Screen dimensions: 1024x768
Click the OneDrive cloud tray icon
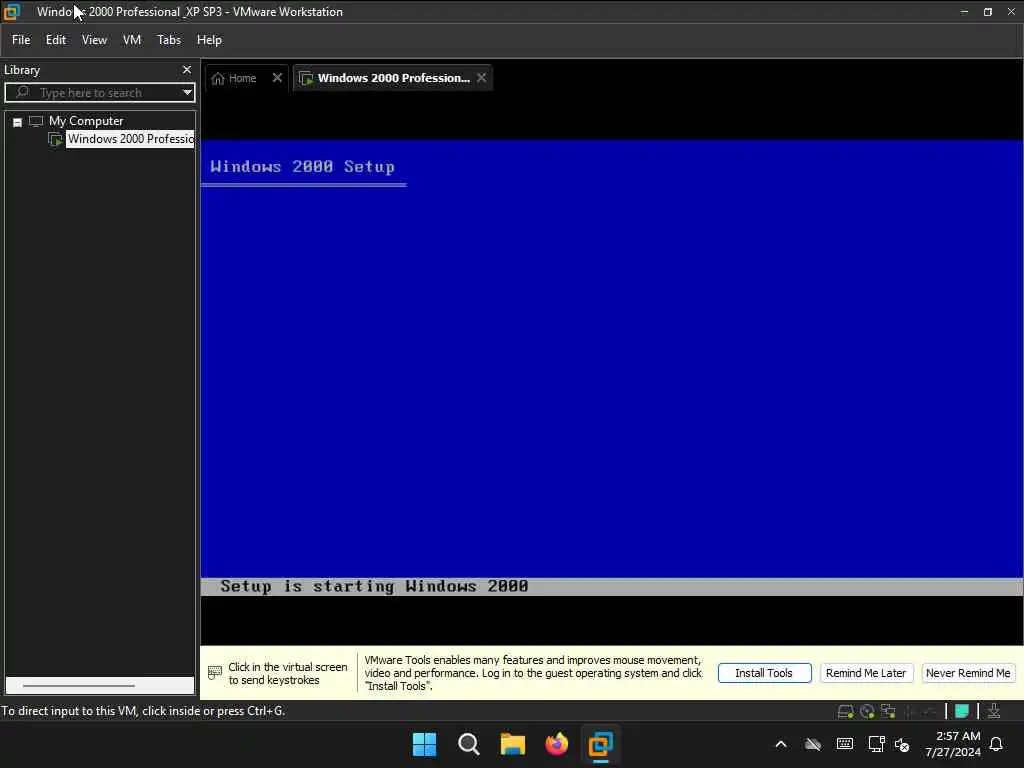tap(812, 744)
